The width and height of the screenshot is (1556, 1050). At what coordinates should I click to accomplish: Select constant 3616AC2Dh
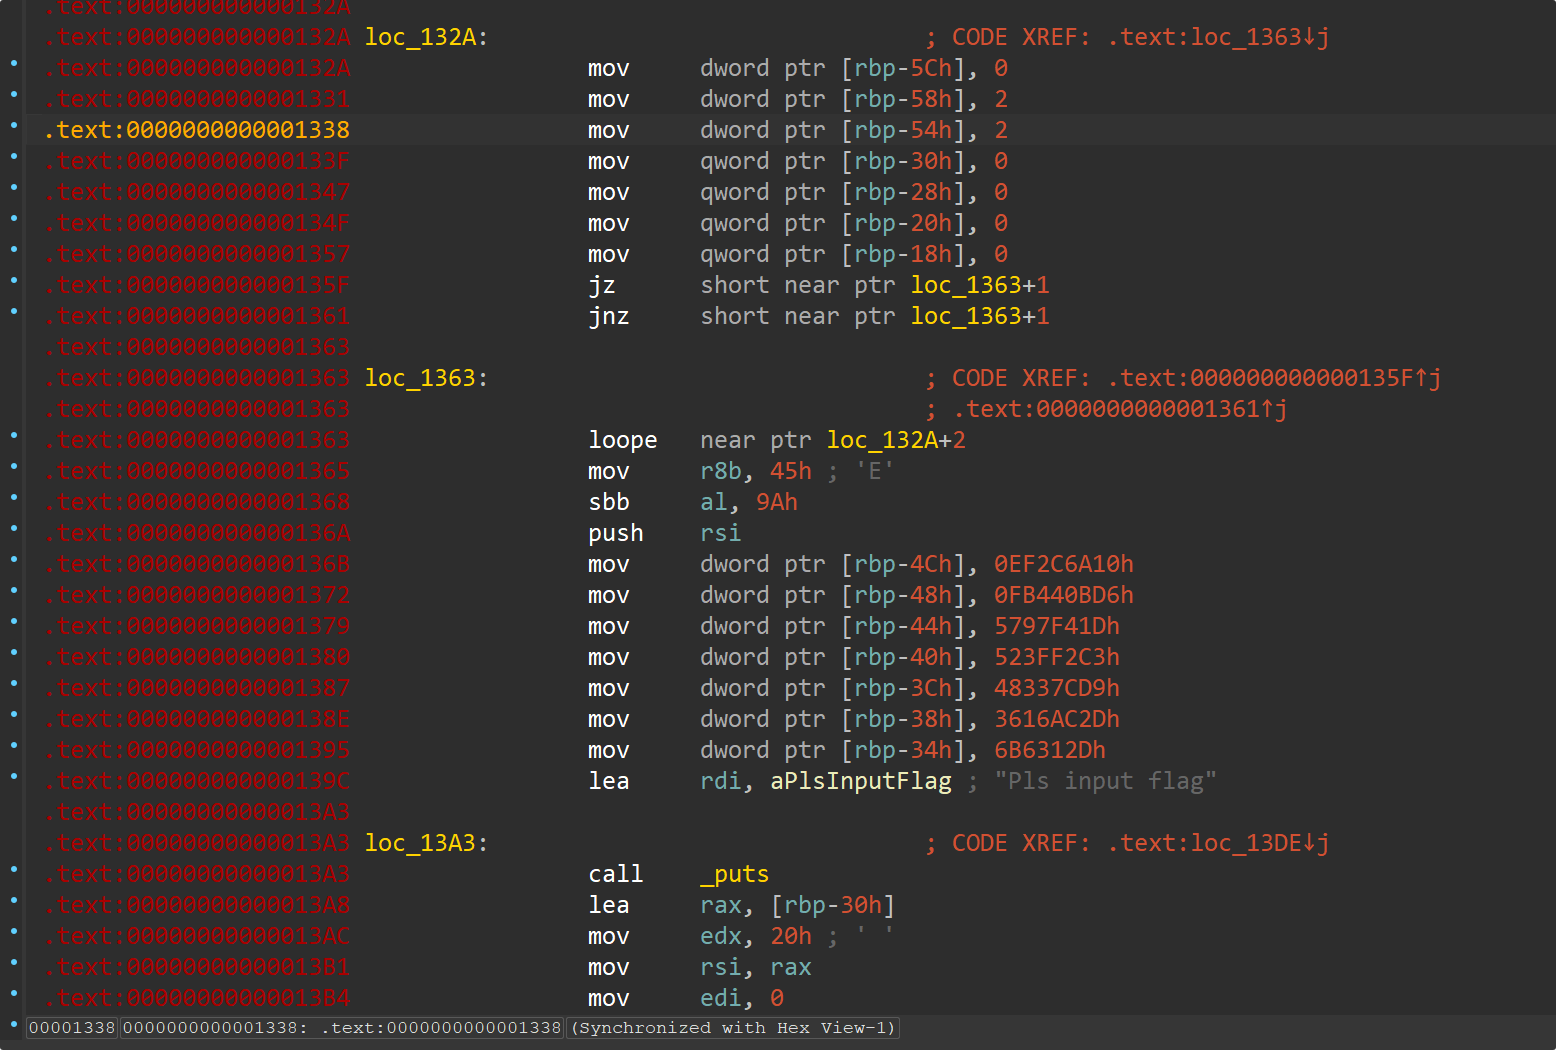[1057, 719]
